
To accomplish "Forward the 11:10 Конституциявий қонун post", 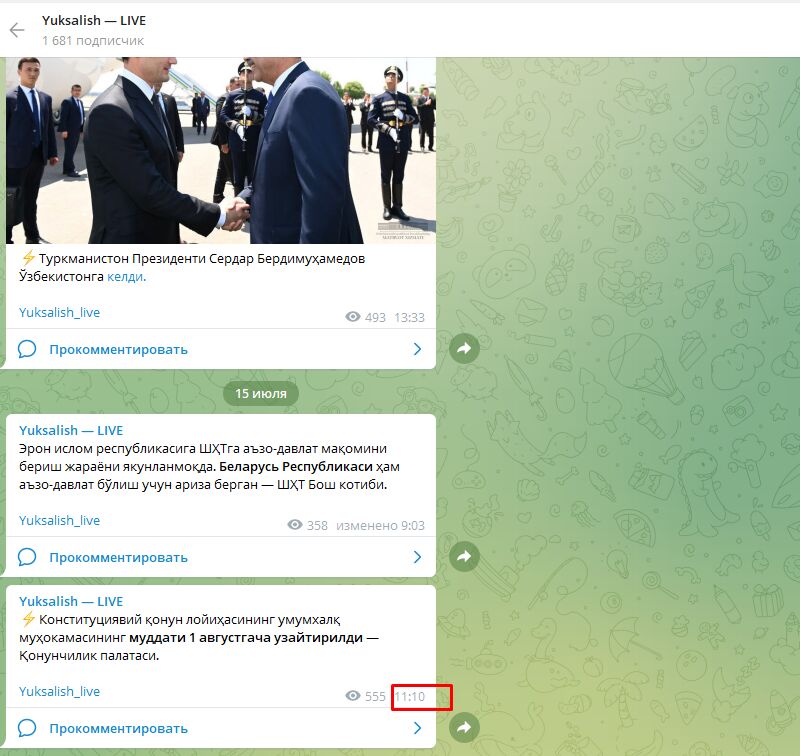I will pyautogui.click(x=464, y=727).
